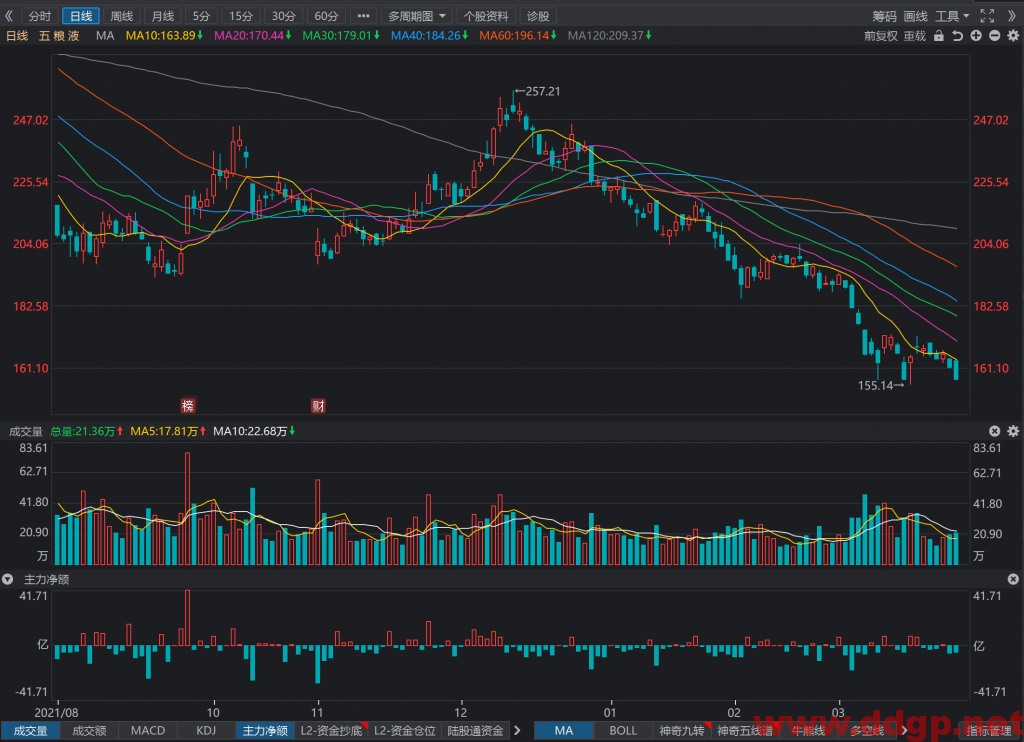Select the KDJ indicator tab
Image resolution: width=1024 pixels, height=742 pixels.
[x=206, y=731]
